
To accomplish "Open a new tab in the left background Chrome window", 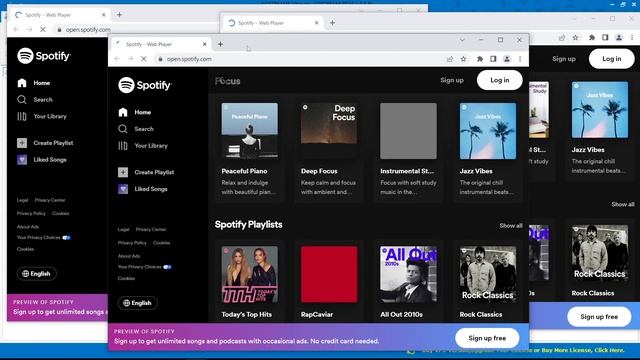I will [120, 15].
